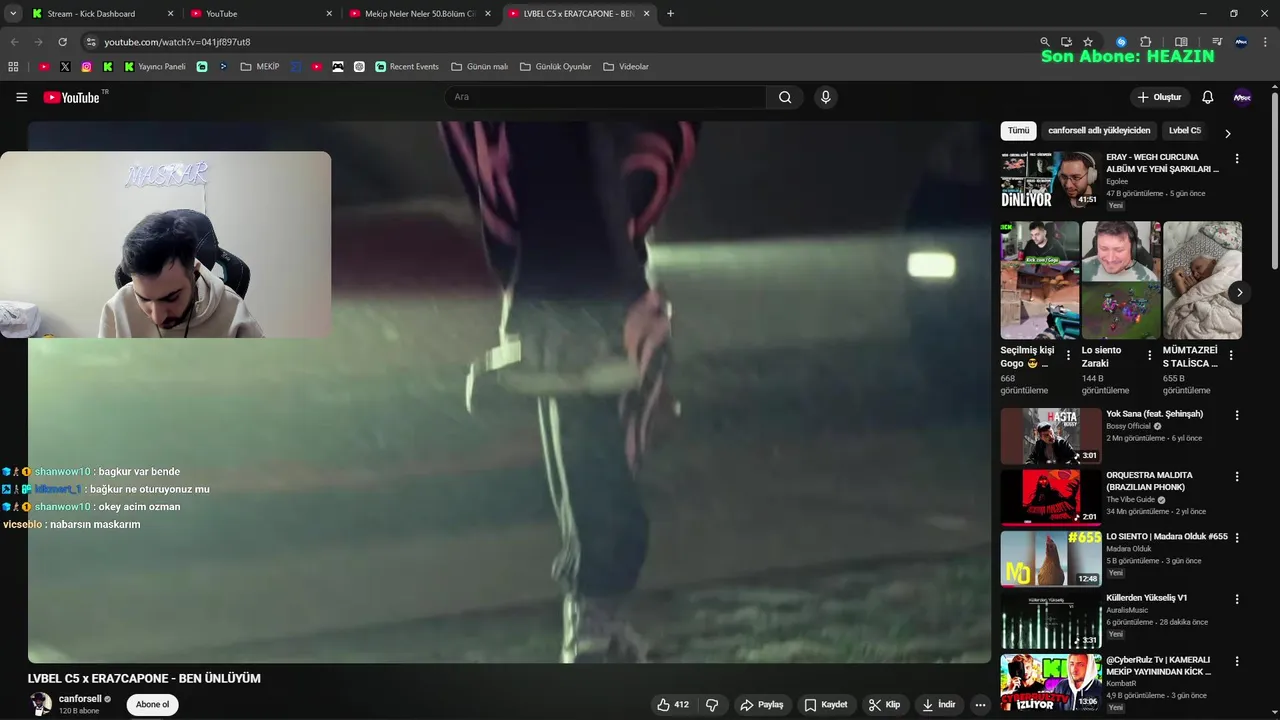Viewport: 1280px width, 720px height.
Task: Open the X bookmark
Action: (65, 67)
